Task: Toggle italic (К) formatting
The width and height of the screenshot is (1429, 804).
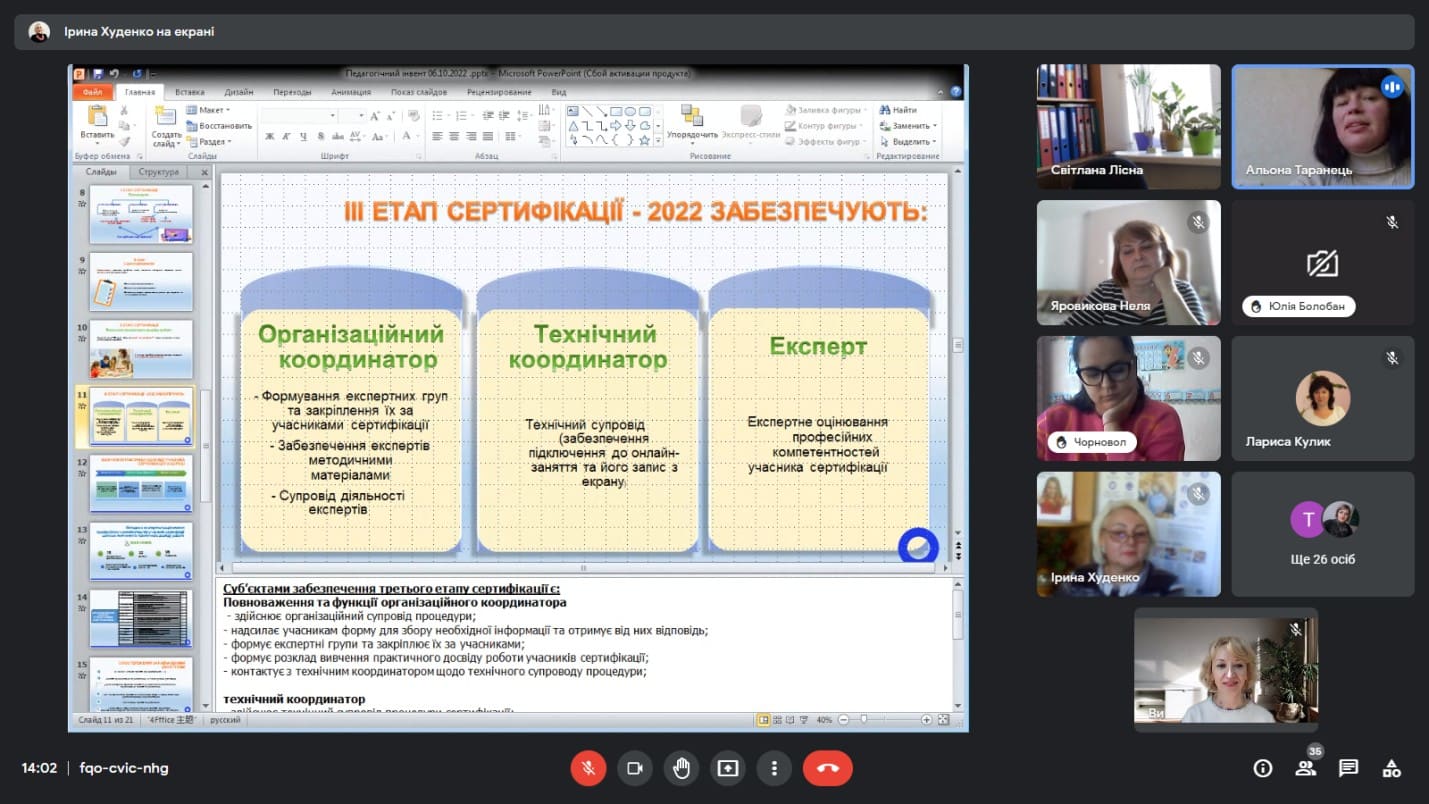Action: [x=285, y=137]
